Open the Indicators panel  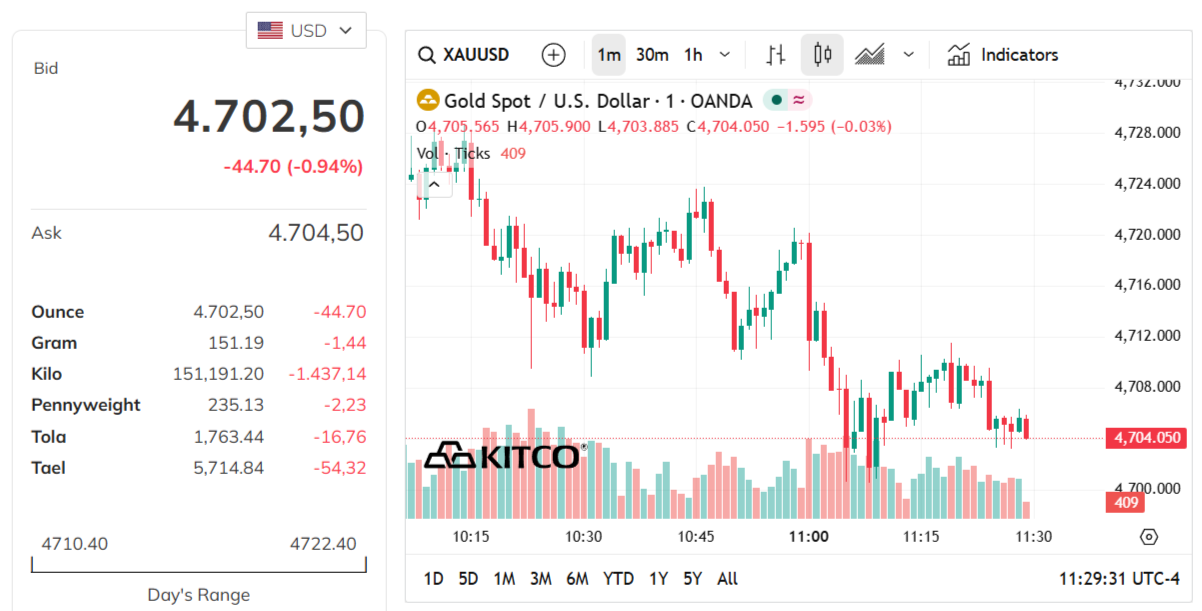pos(1003,54)
